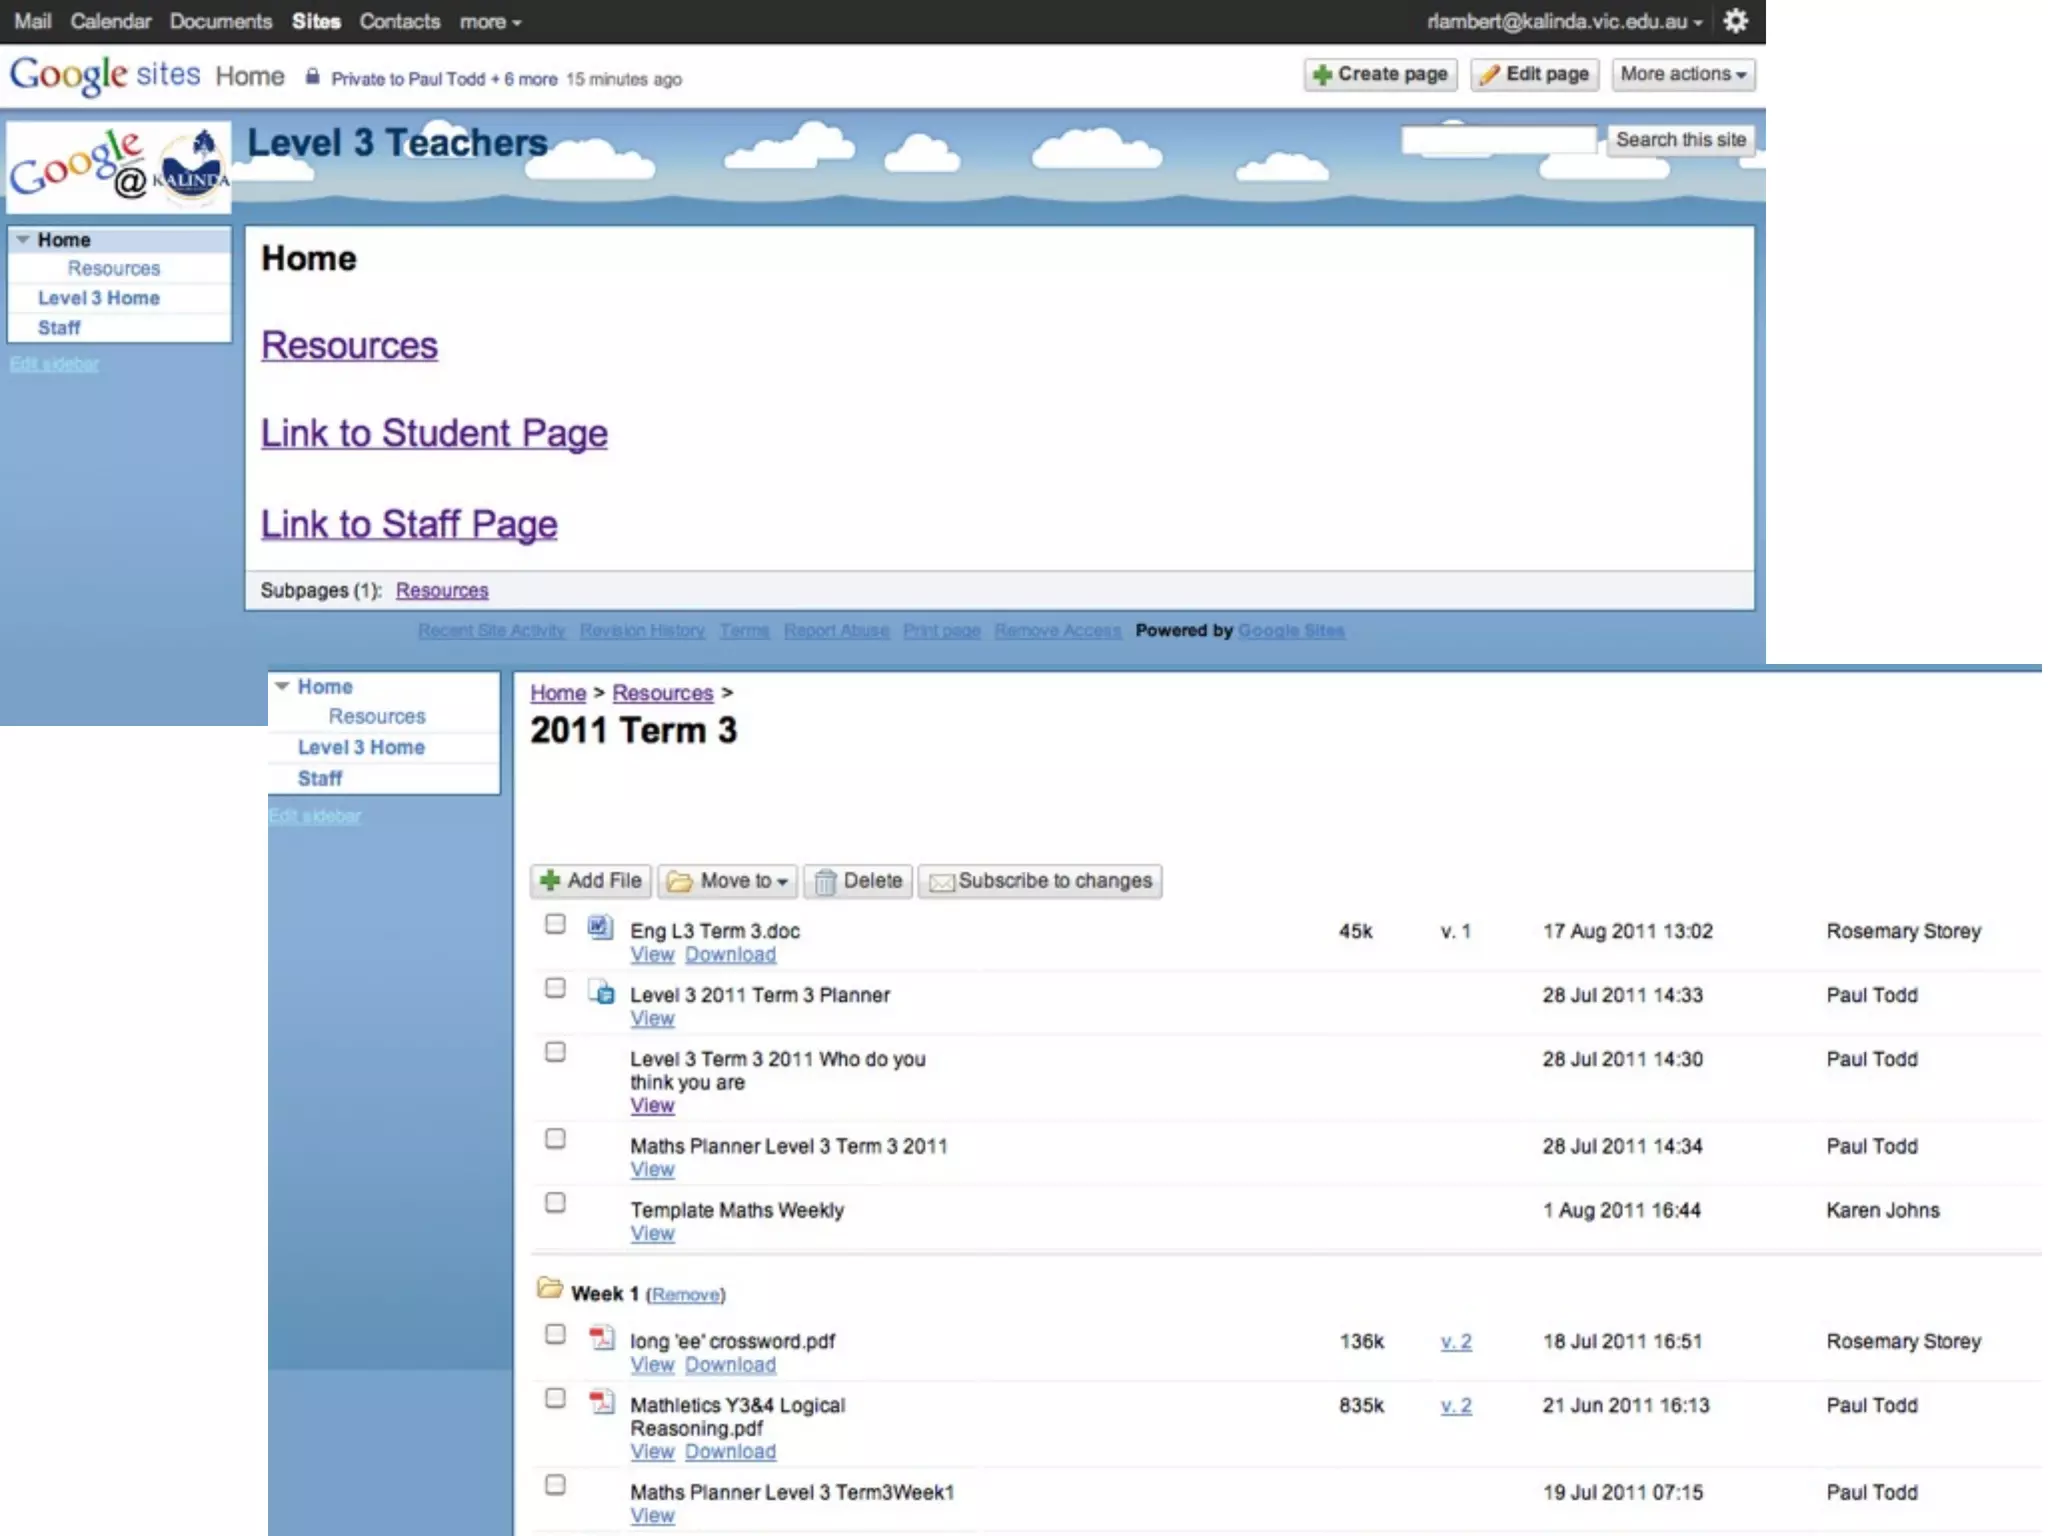Click PDF icon for Mathletics Y3&4 file
This screenshot has width=2048, height=1536.
pyautogui.click(x=601, y=1401)
